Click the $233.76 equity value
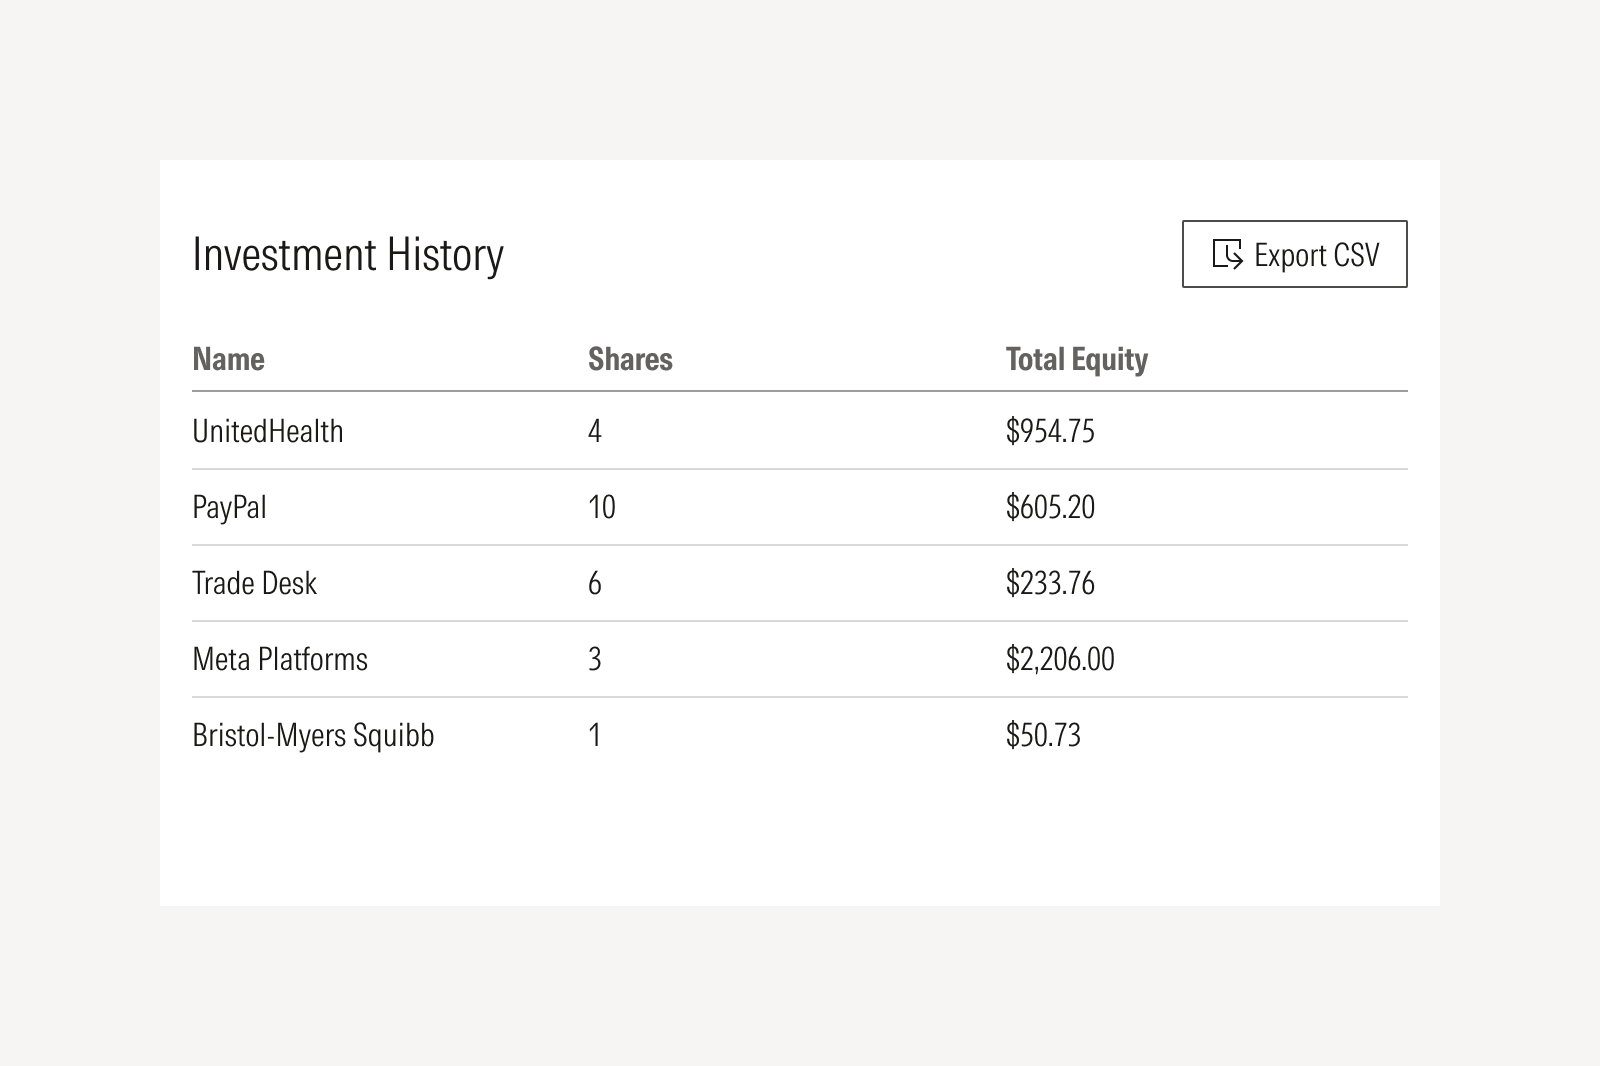The image size is (1600, 1066). tap(1050, 583)
